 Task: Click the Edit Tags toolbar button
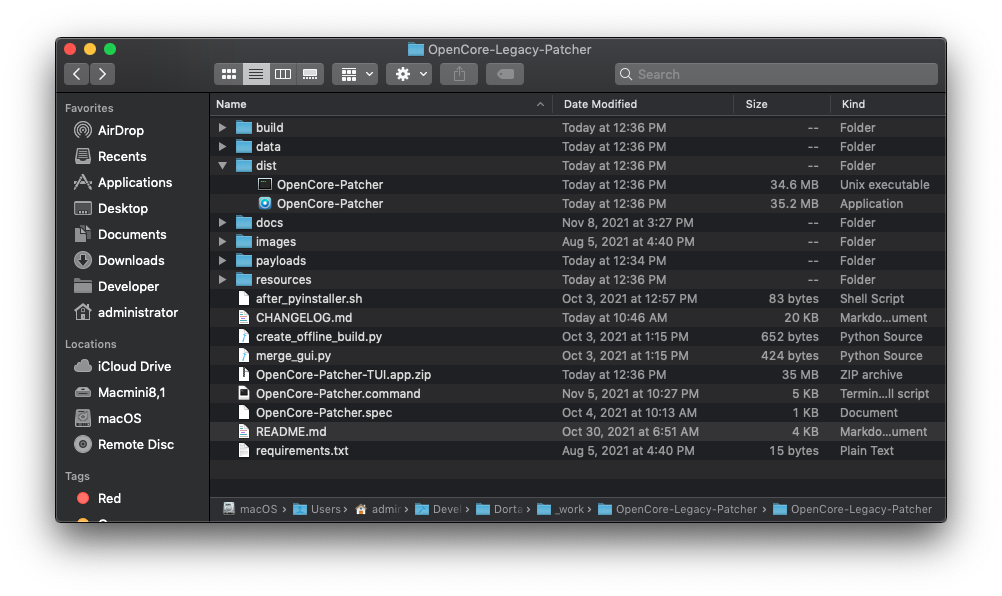coord(505,74)
